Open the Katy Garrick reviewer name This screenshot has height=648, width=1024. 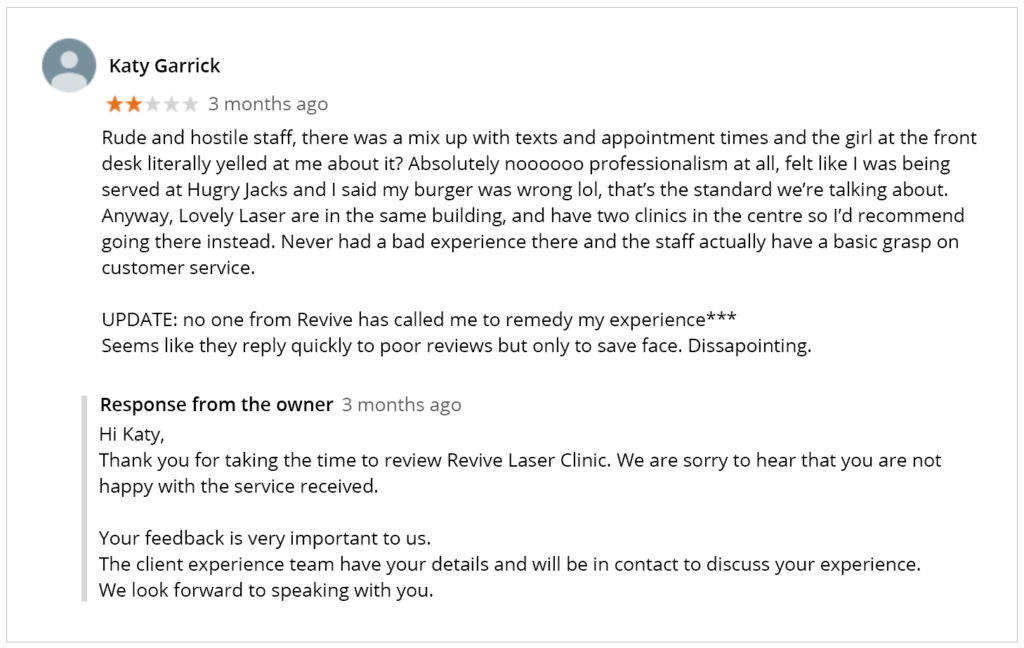pos(165,66)
